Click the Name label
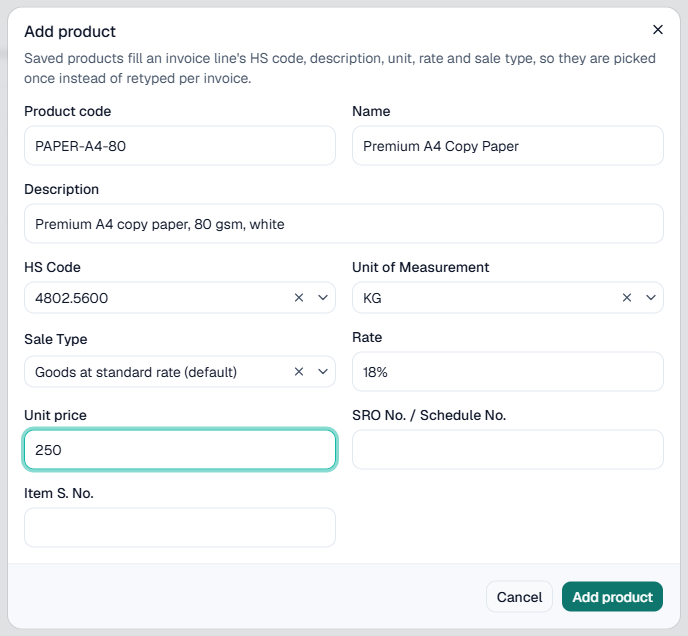The width and height of the screenshot is (688, 636). (x=371, y=111)
